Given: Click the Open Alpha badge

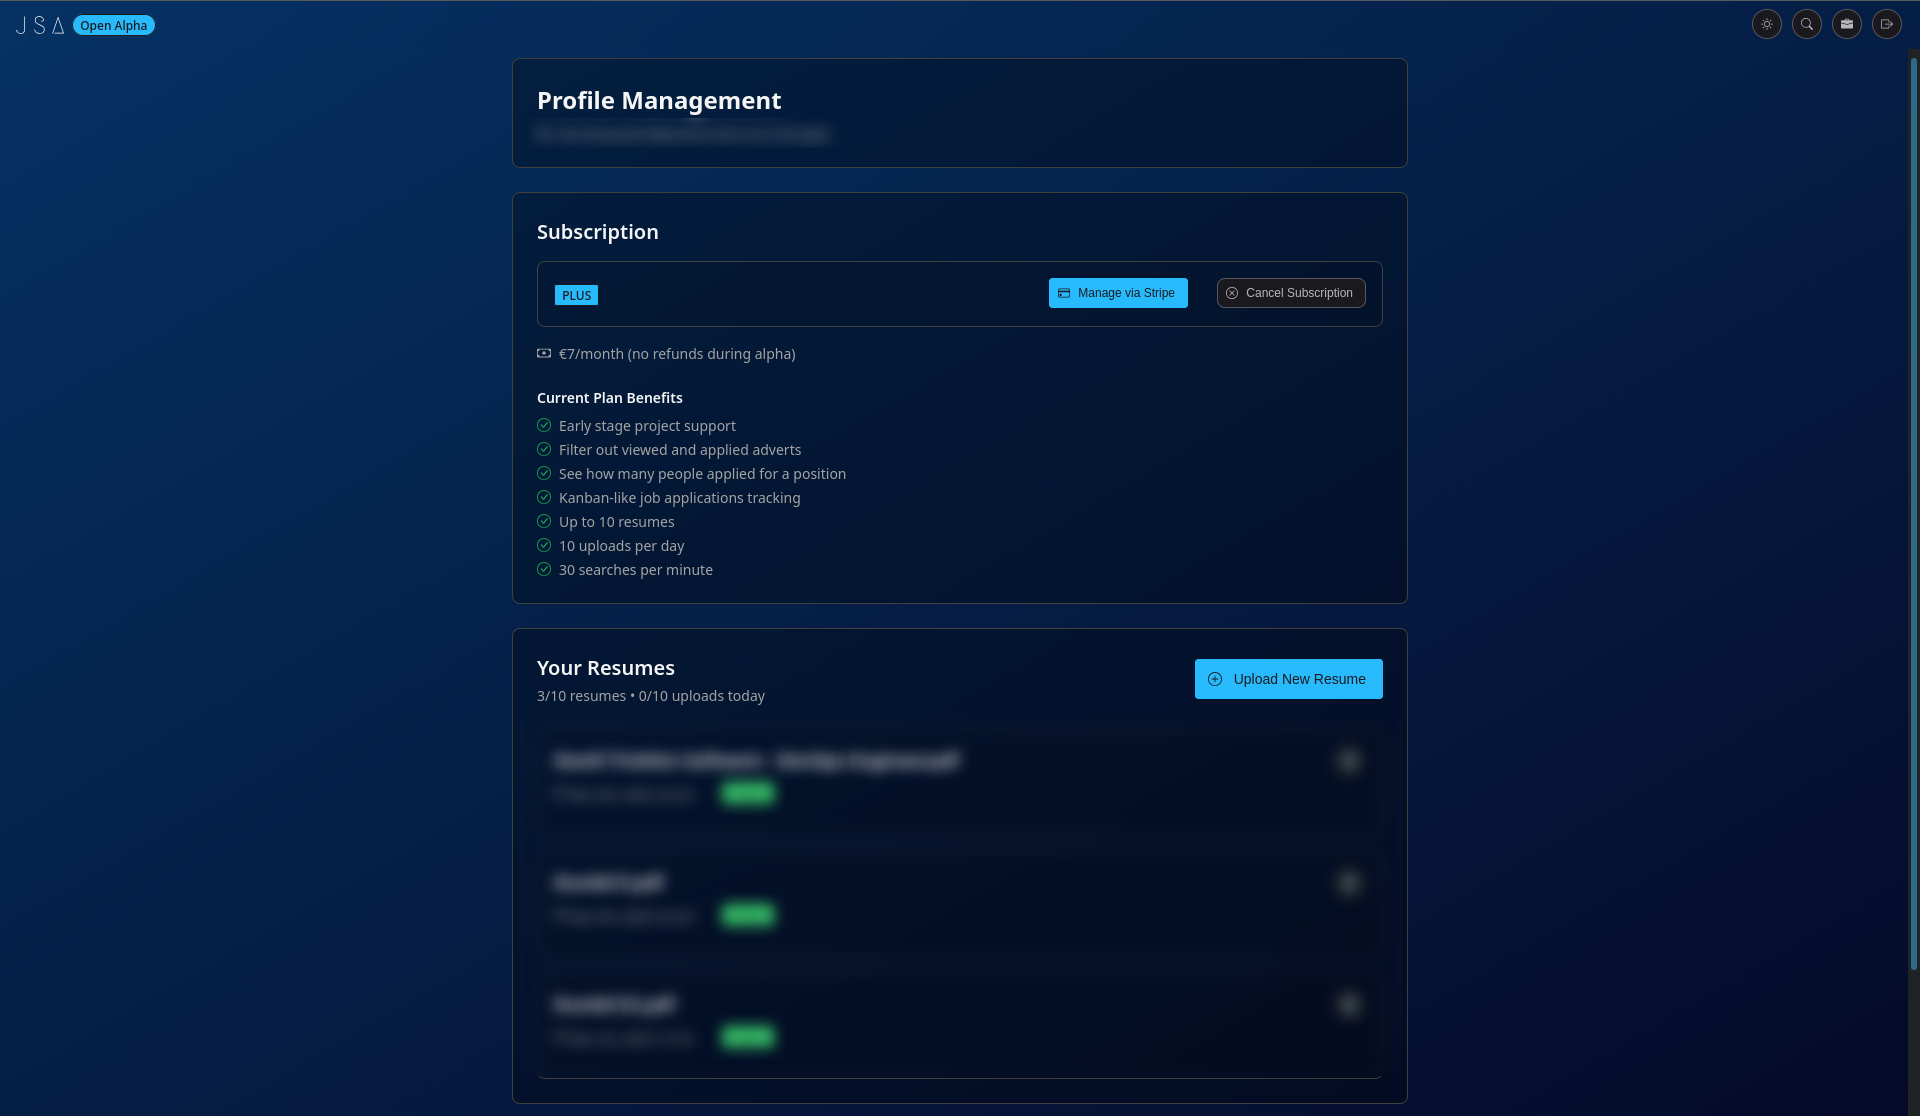Looking at the screenshot, I should 113,25.
